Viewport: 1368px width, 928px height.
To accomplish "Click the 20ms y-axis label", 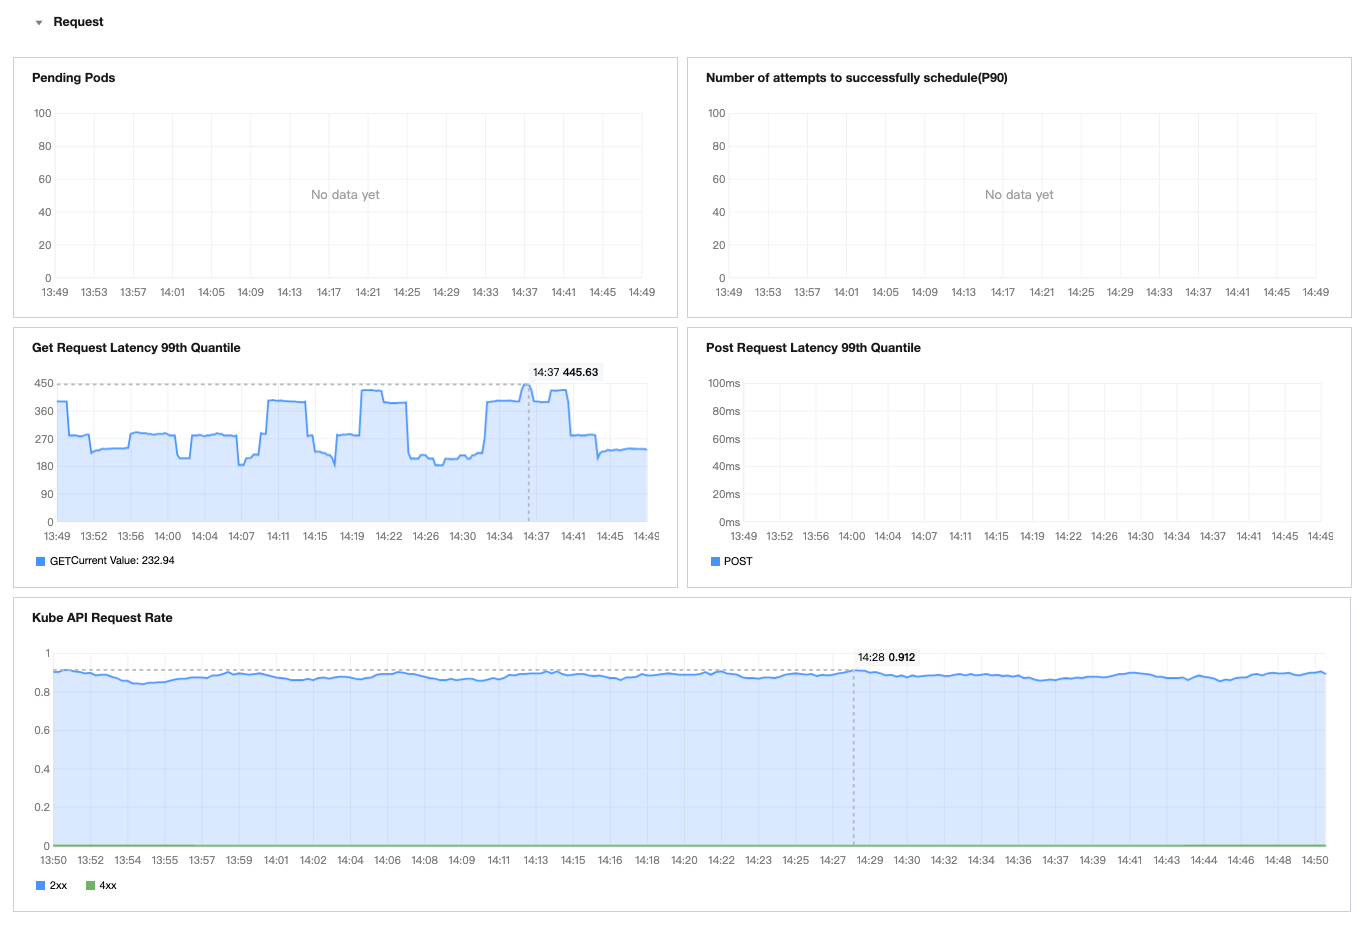I will click(726, 494).
